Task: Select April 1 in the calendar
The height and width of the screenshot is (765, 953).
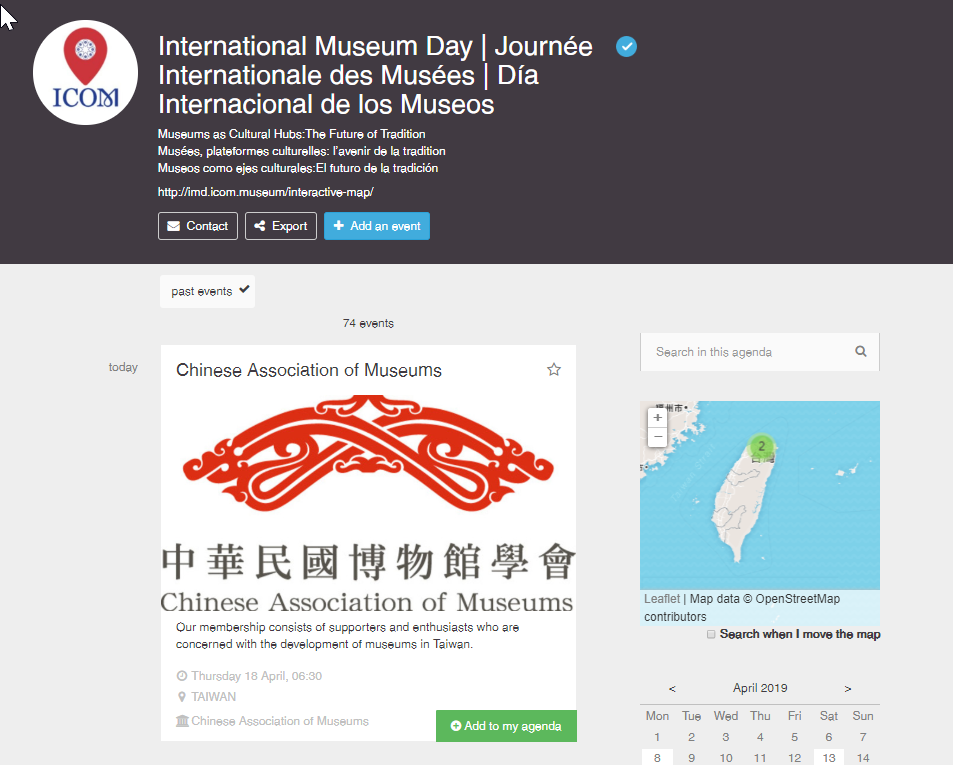Action: click(x=657, y=737)
